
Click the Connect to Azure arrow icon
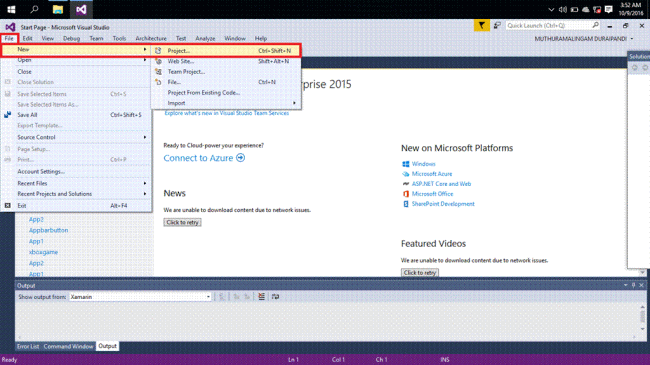tap(240, 158)
